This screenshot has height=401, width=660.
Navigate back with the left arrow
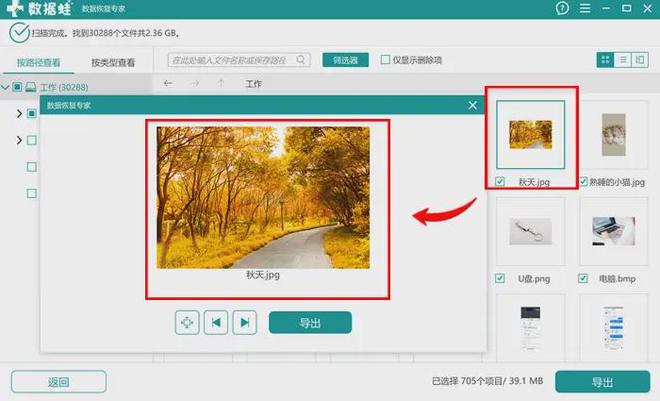pos(168,83)
